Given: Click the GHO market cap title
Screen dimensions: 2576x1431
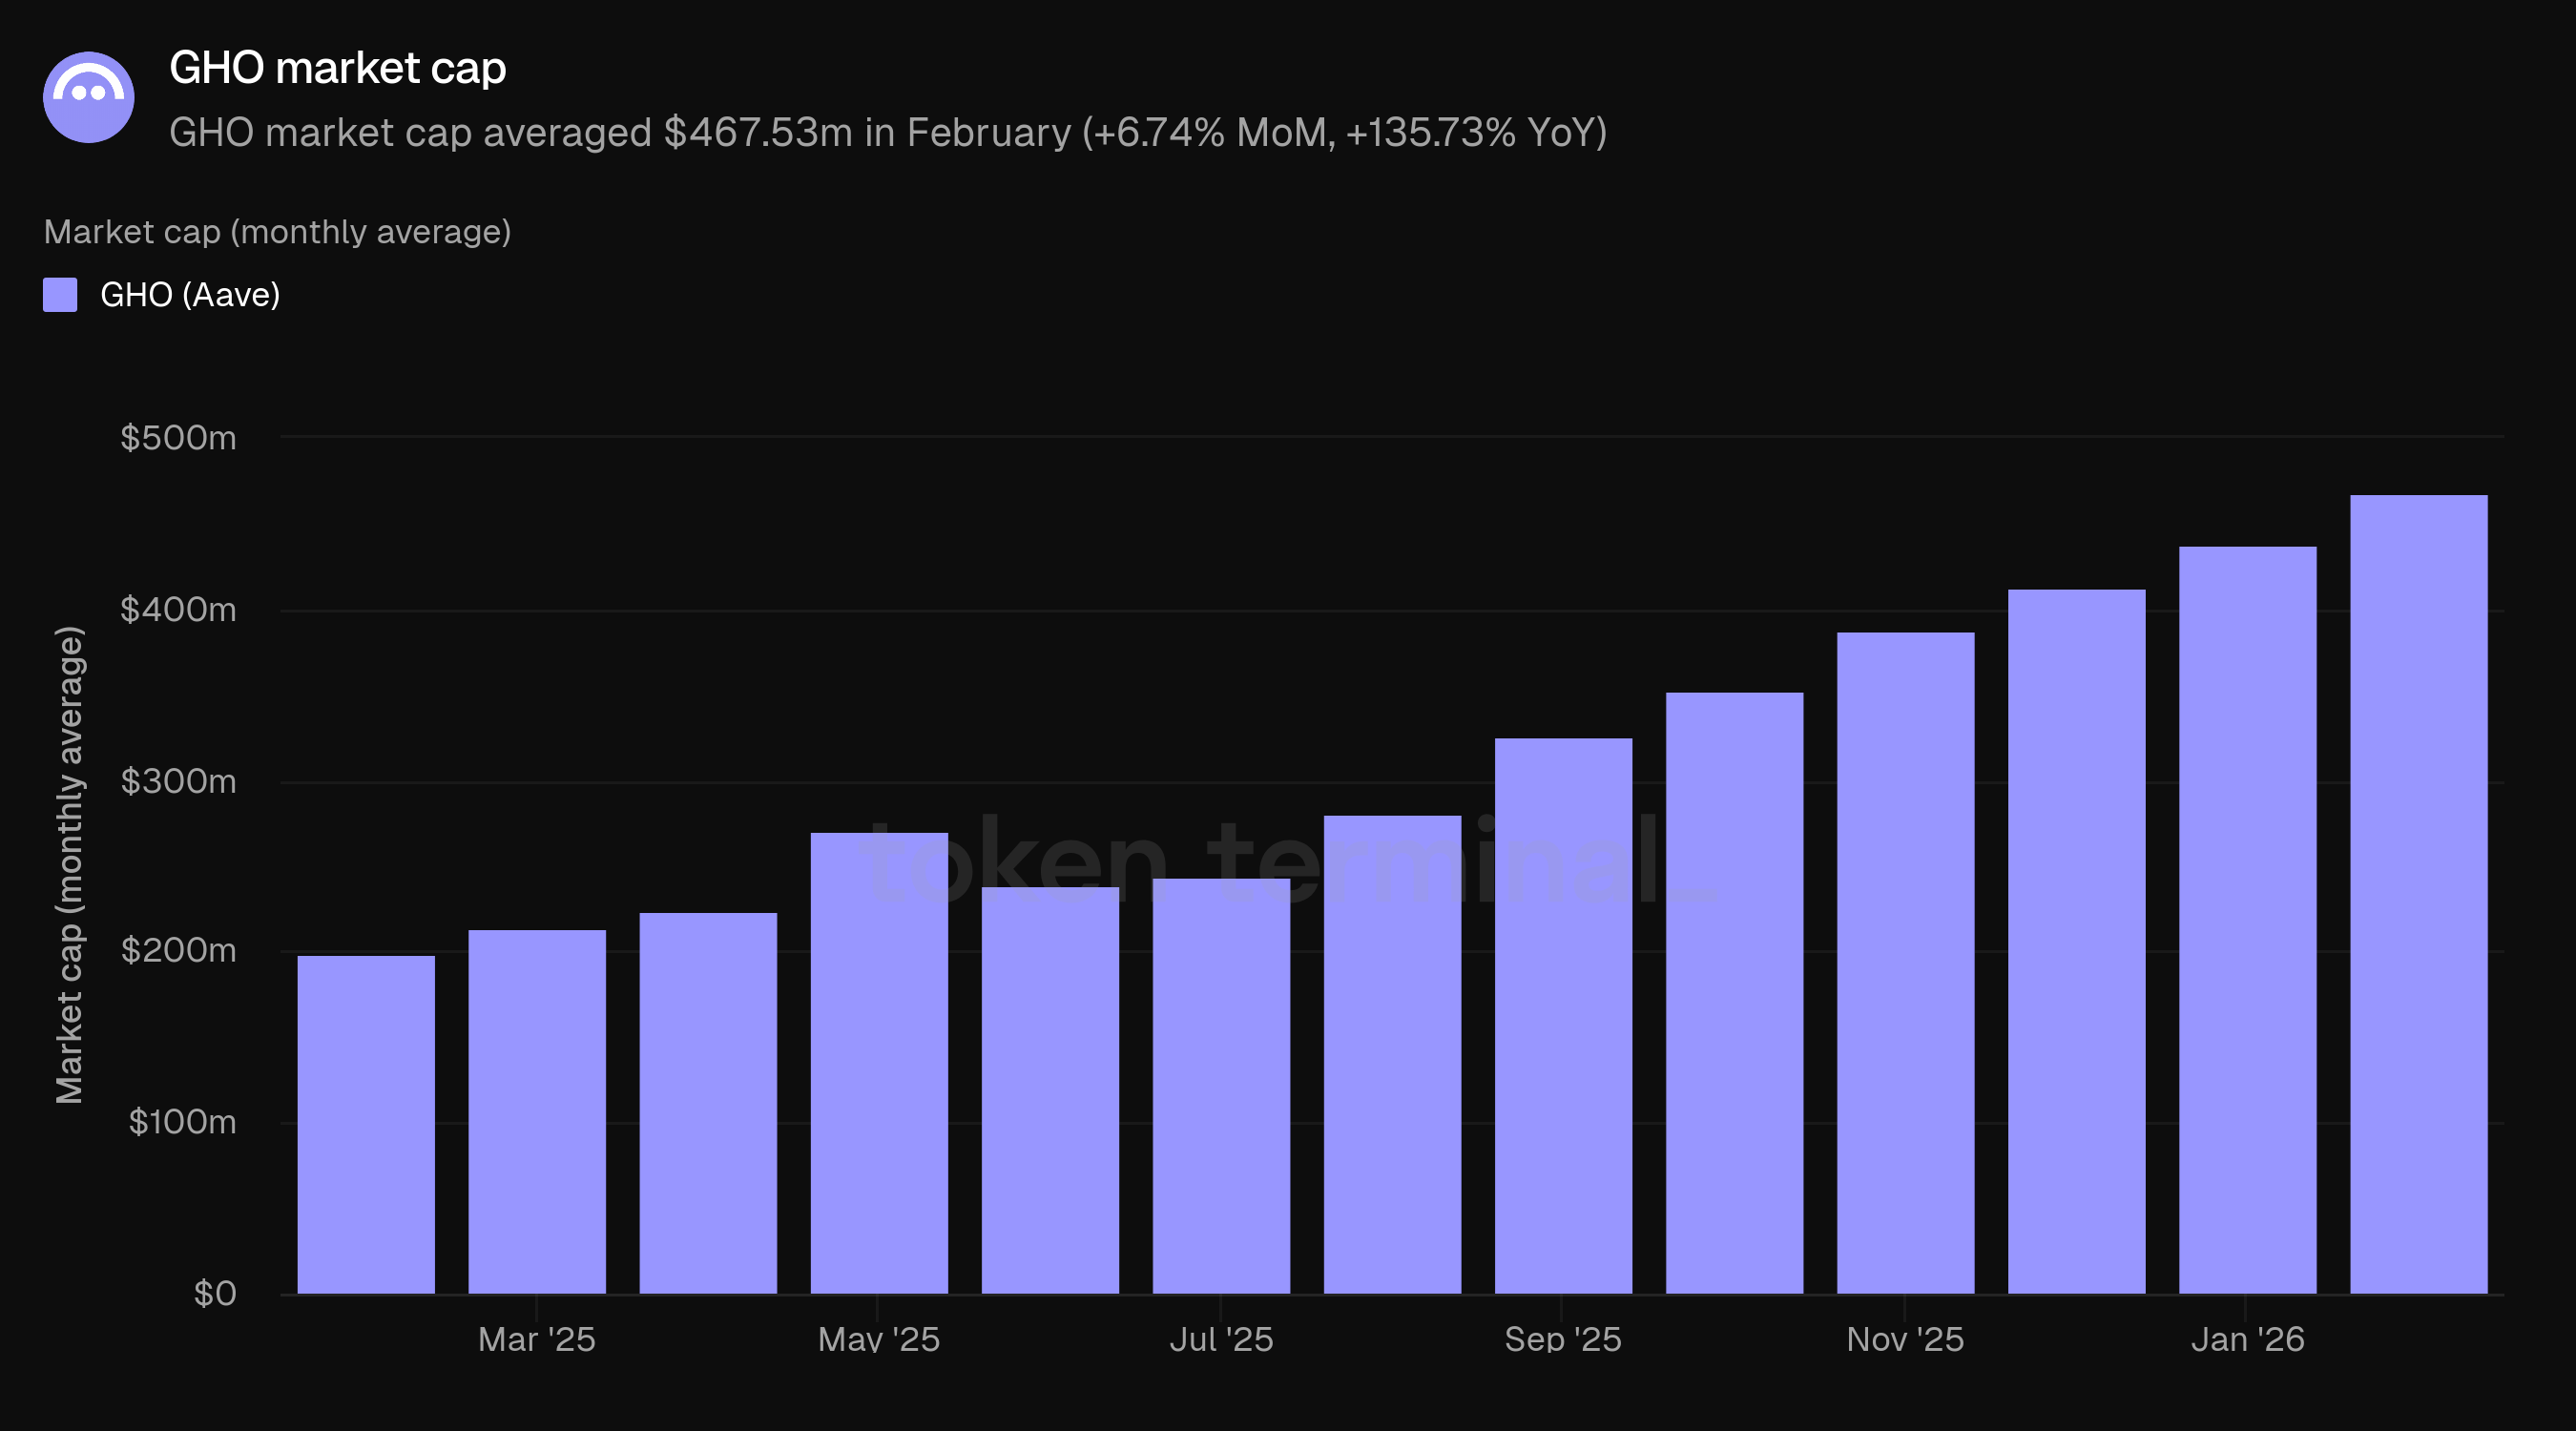Looking at the screenshot, I should click(x=337, y=68).
